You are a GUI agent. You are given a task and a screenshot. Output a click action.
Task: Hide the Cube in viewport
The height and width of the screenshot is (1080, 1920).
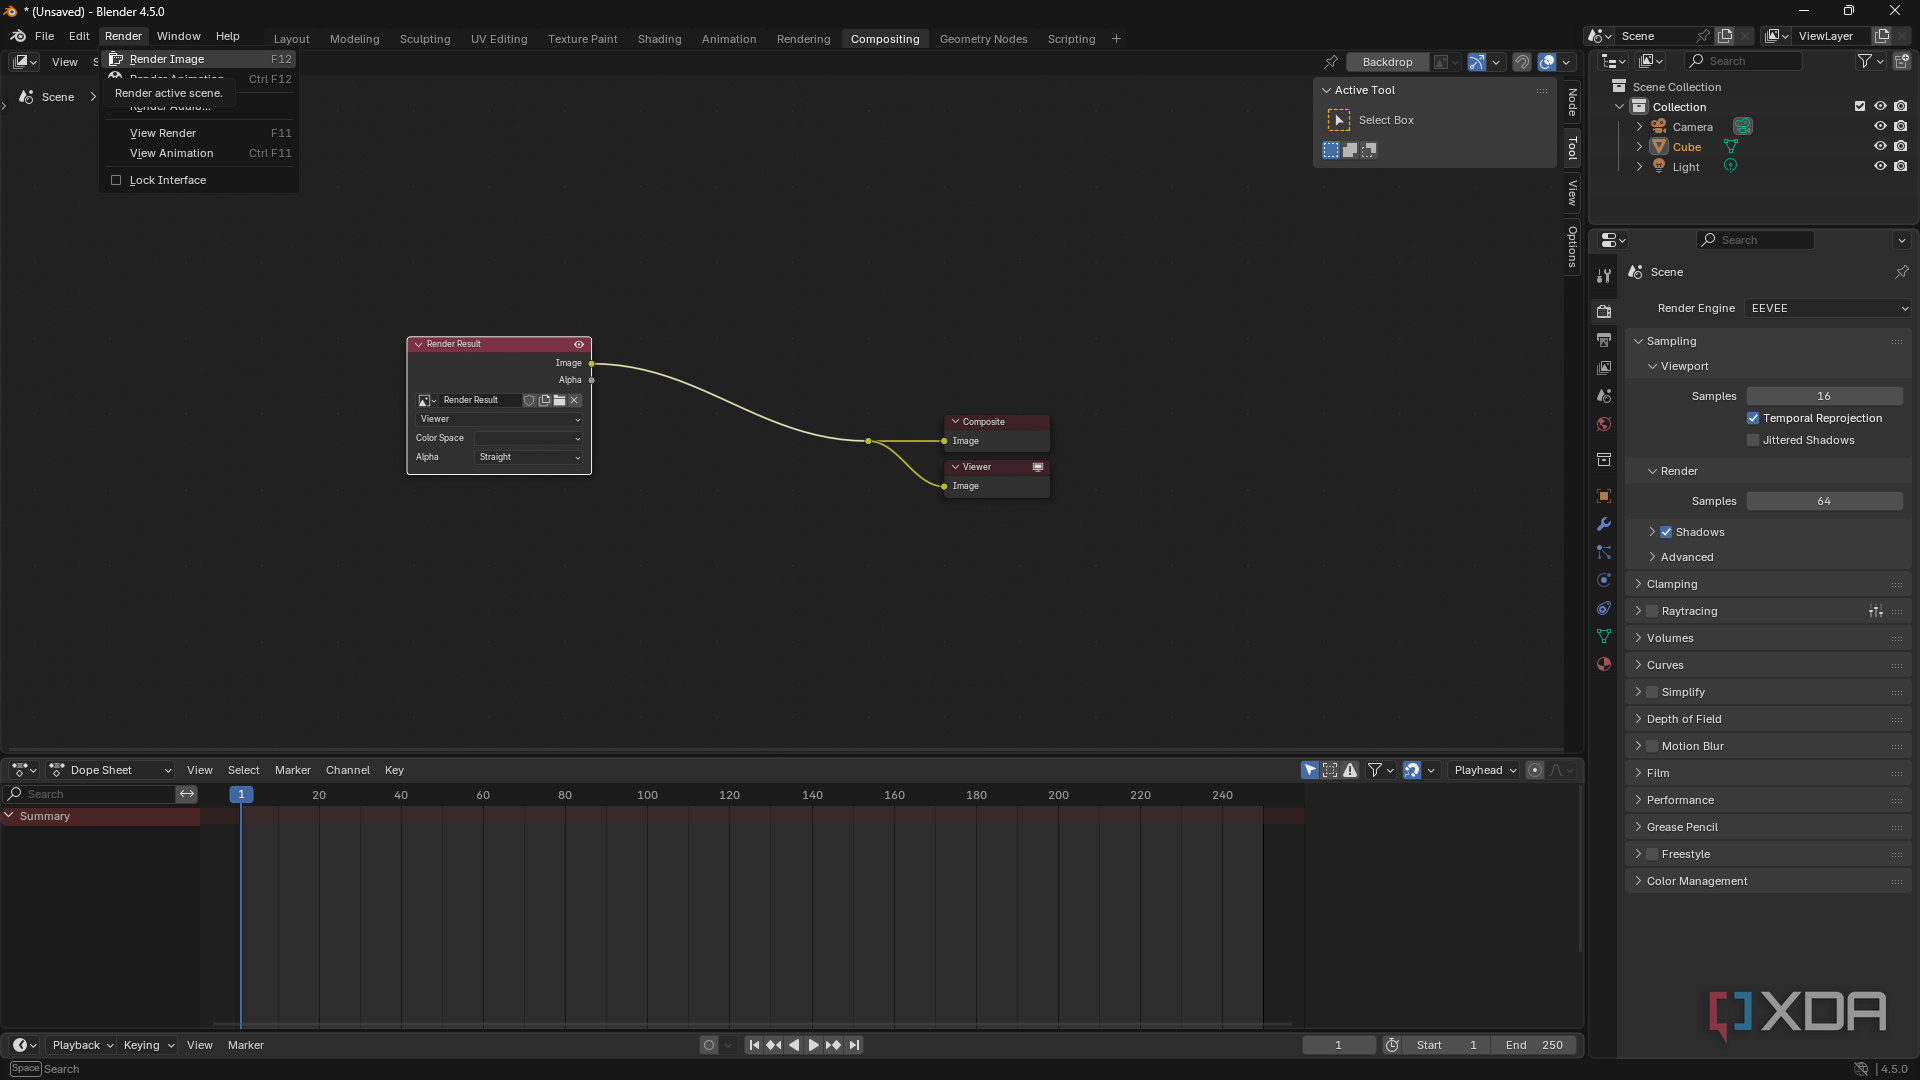click(x=1880, y=146)
